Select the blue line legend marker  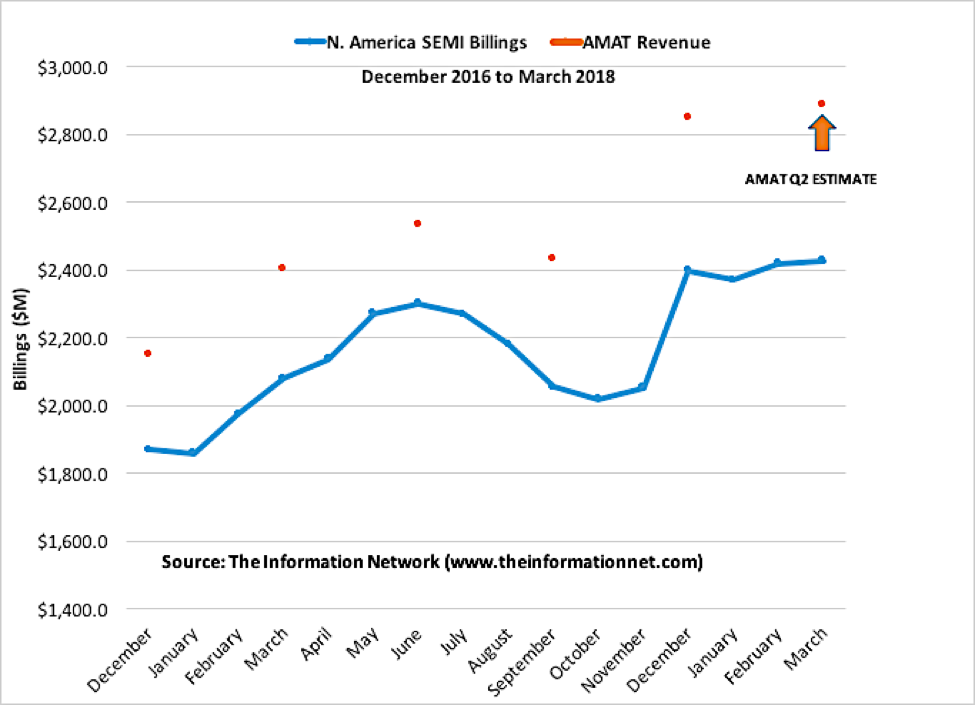(310, 42)
